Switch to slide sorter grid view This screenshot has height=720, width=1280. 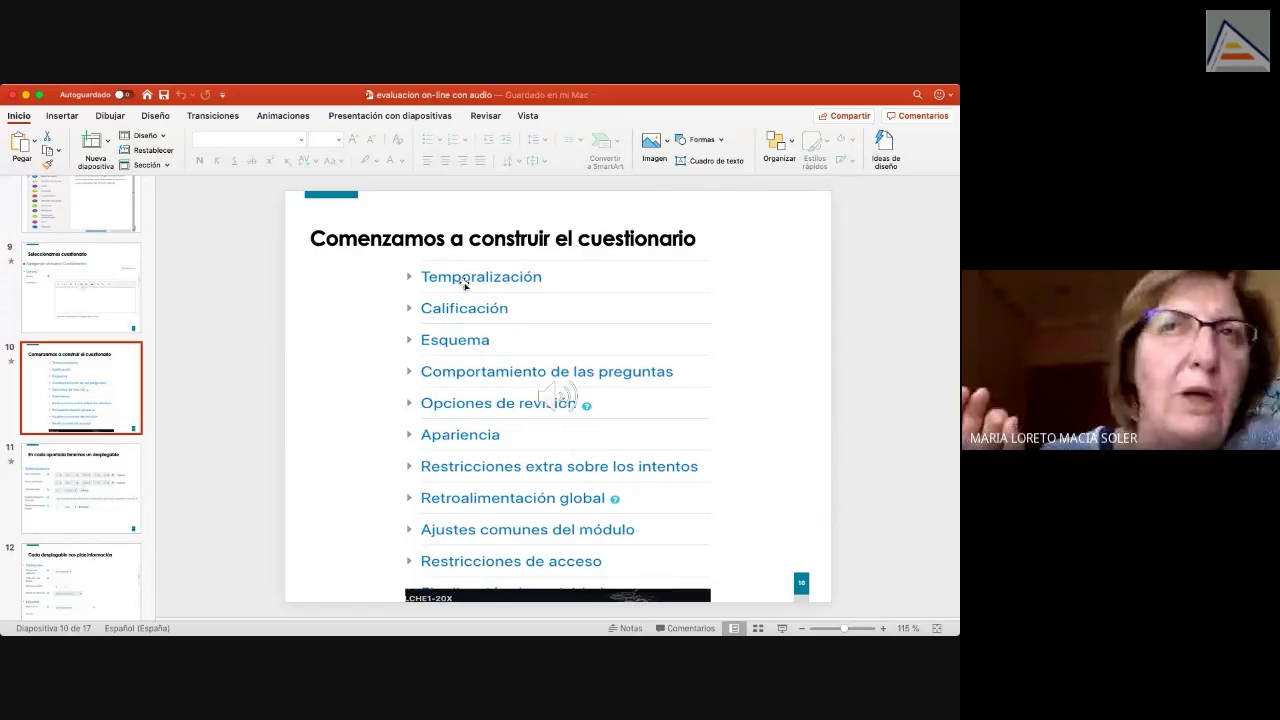(x=758, y=628)
